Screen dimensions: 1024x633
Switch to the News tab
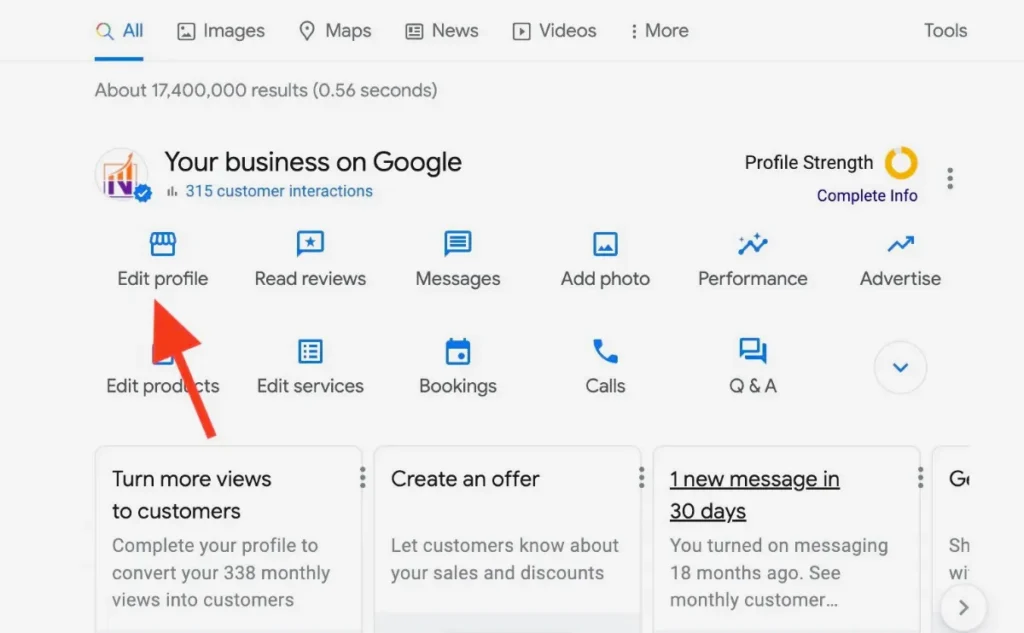tap(442, 31)
